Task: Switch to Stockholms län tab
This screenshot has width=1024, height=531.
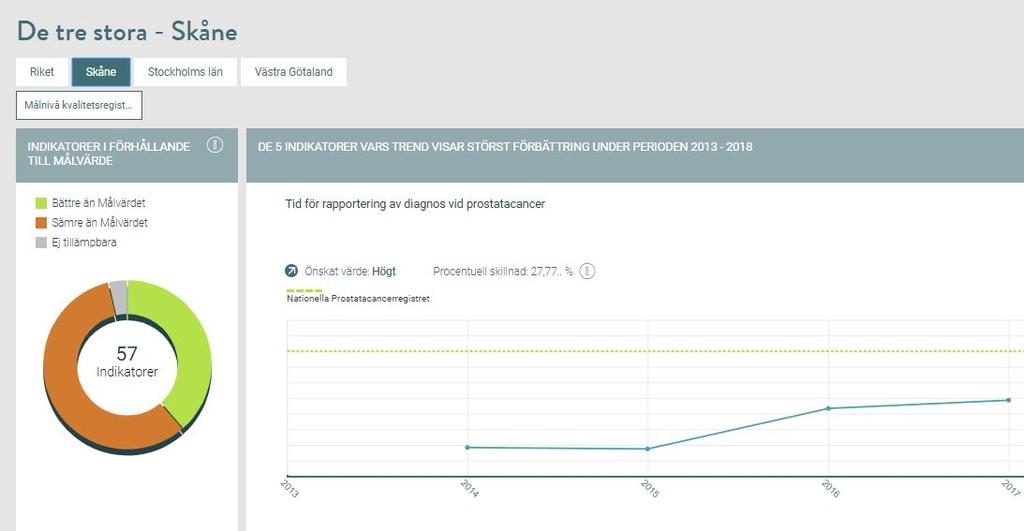Action: pos(185,72)
